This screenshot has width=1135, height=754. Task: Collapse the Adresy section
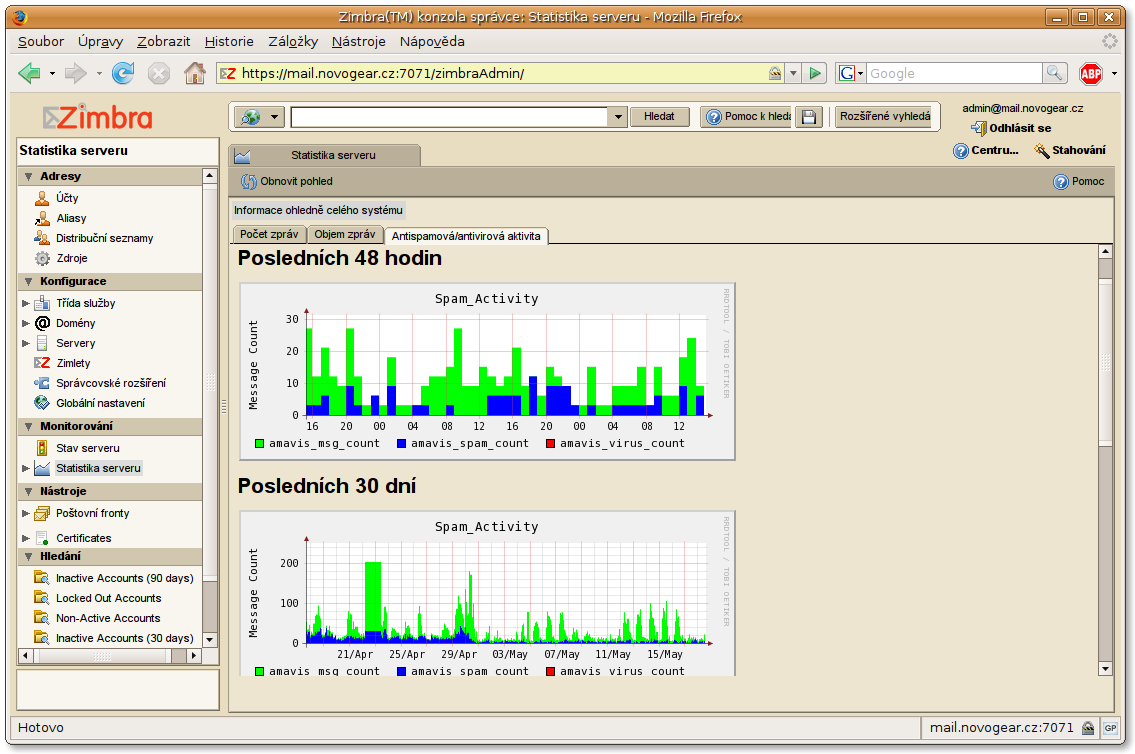[28, 177]
